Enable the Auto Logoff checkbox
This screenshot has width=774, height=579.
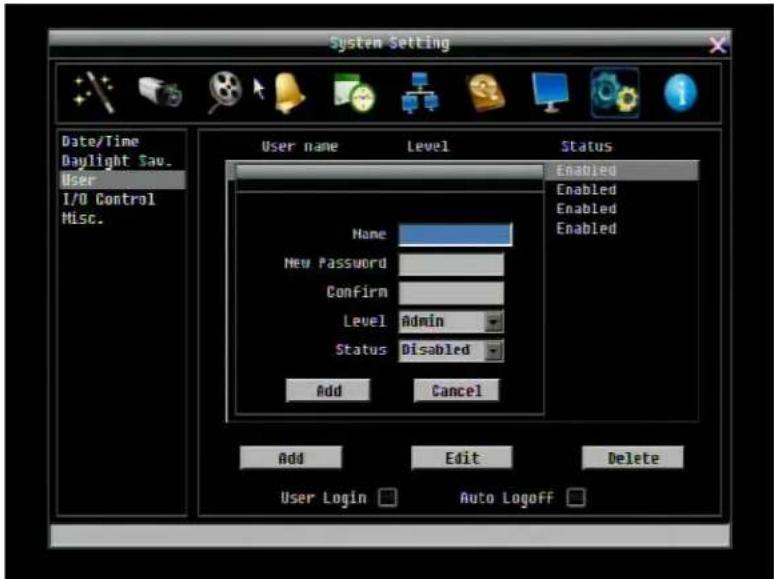click(x=576, y=497)
